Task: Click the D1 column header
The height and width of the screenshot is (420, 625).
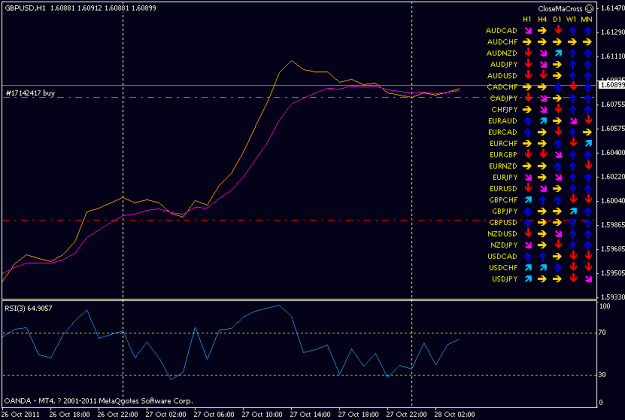Action: (x=557, y=19)
